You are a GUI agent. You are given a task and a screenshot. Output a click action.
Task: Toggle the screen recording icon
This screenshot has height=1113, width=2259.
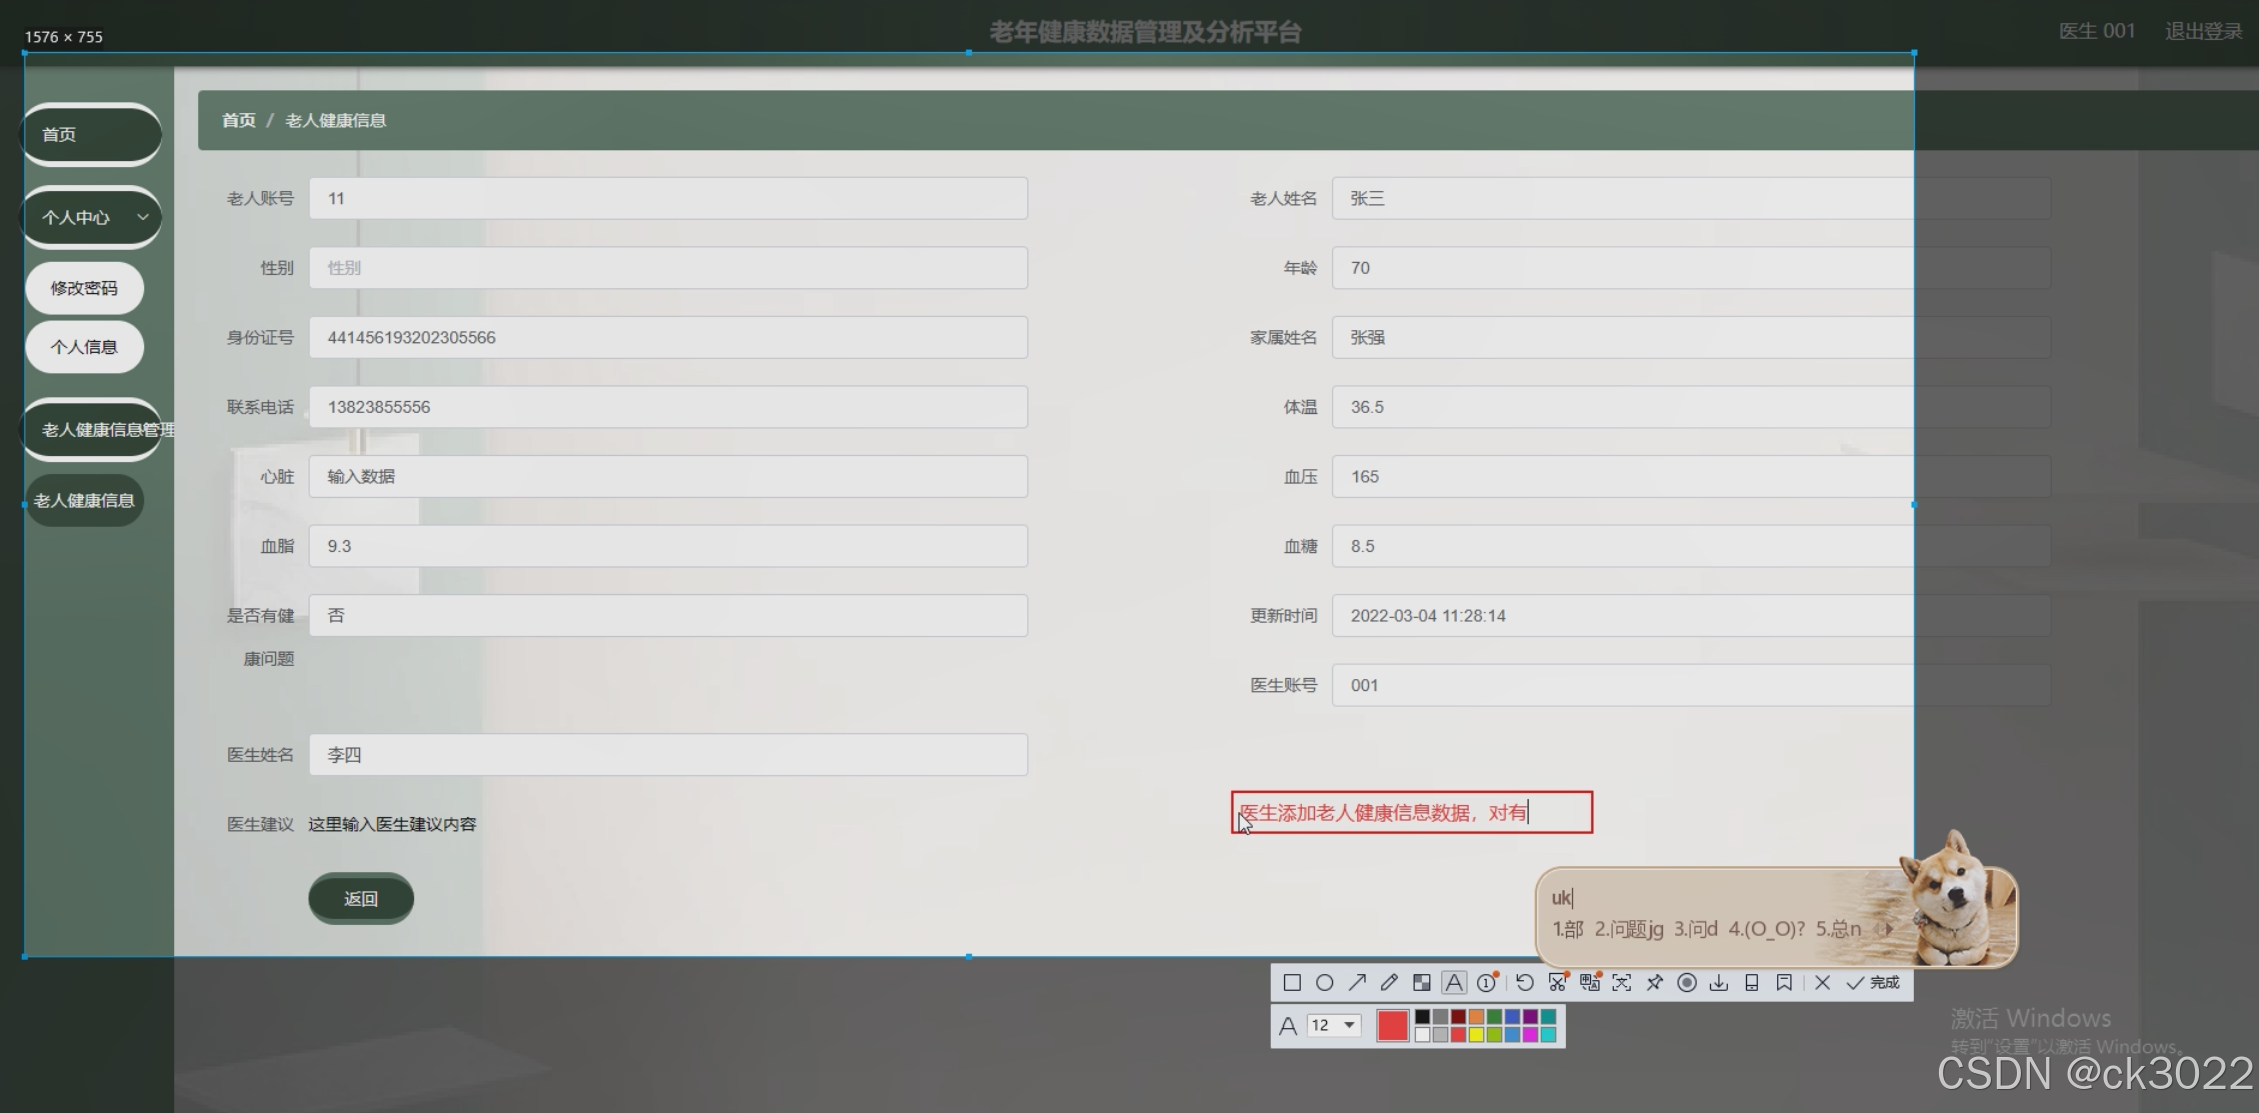[1686, 983]
